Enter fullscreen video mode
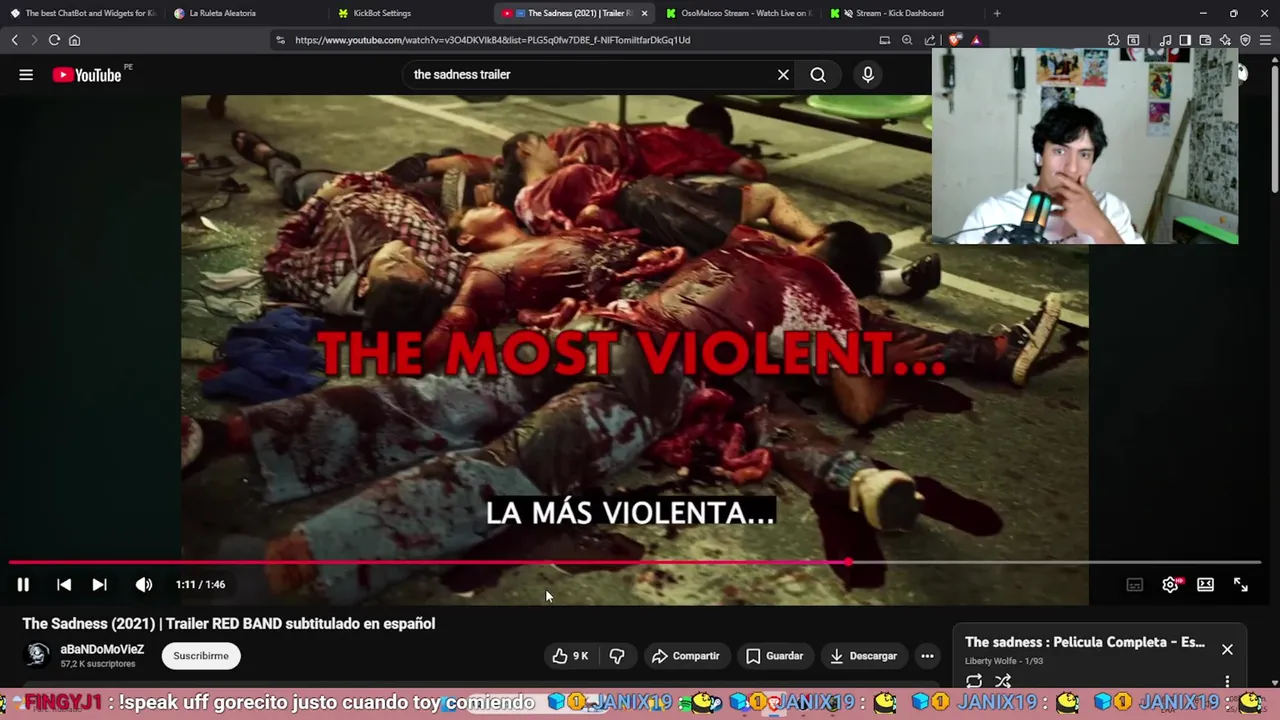 1241,585
